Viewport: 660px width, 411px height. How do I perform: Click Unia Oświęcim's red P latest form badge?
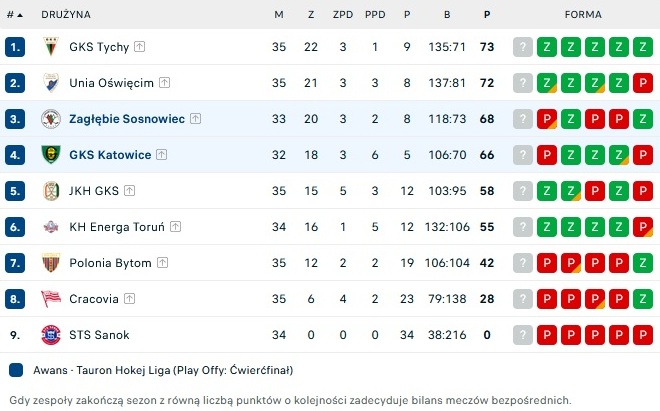643,83
